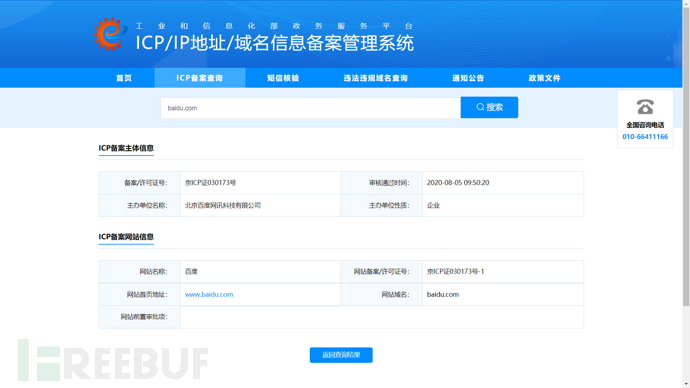This screenshot has width=690, height=388.
Task: Open the www.baidu.com homepage link
Action: [209, 294]
